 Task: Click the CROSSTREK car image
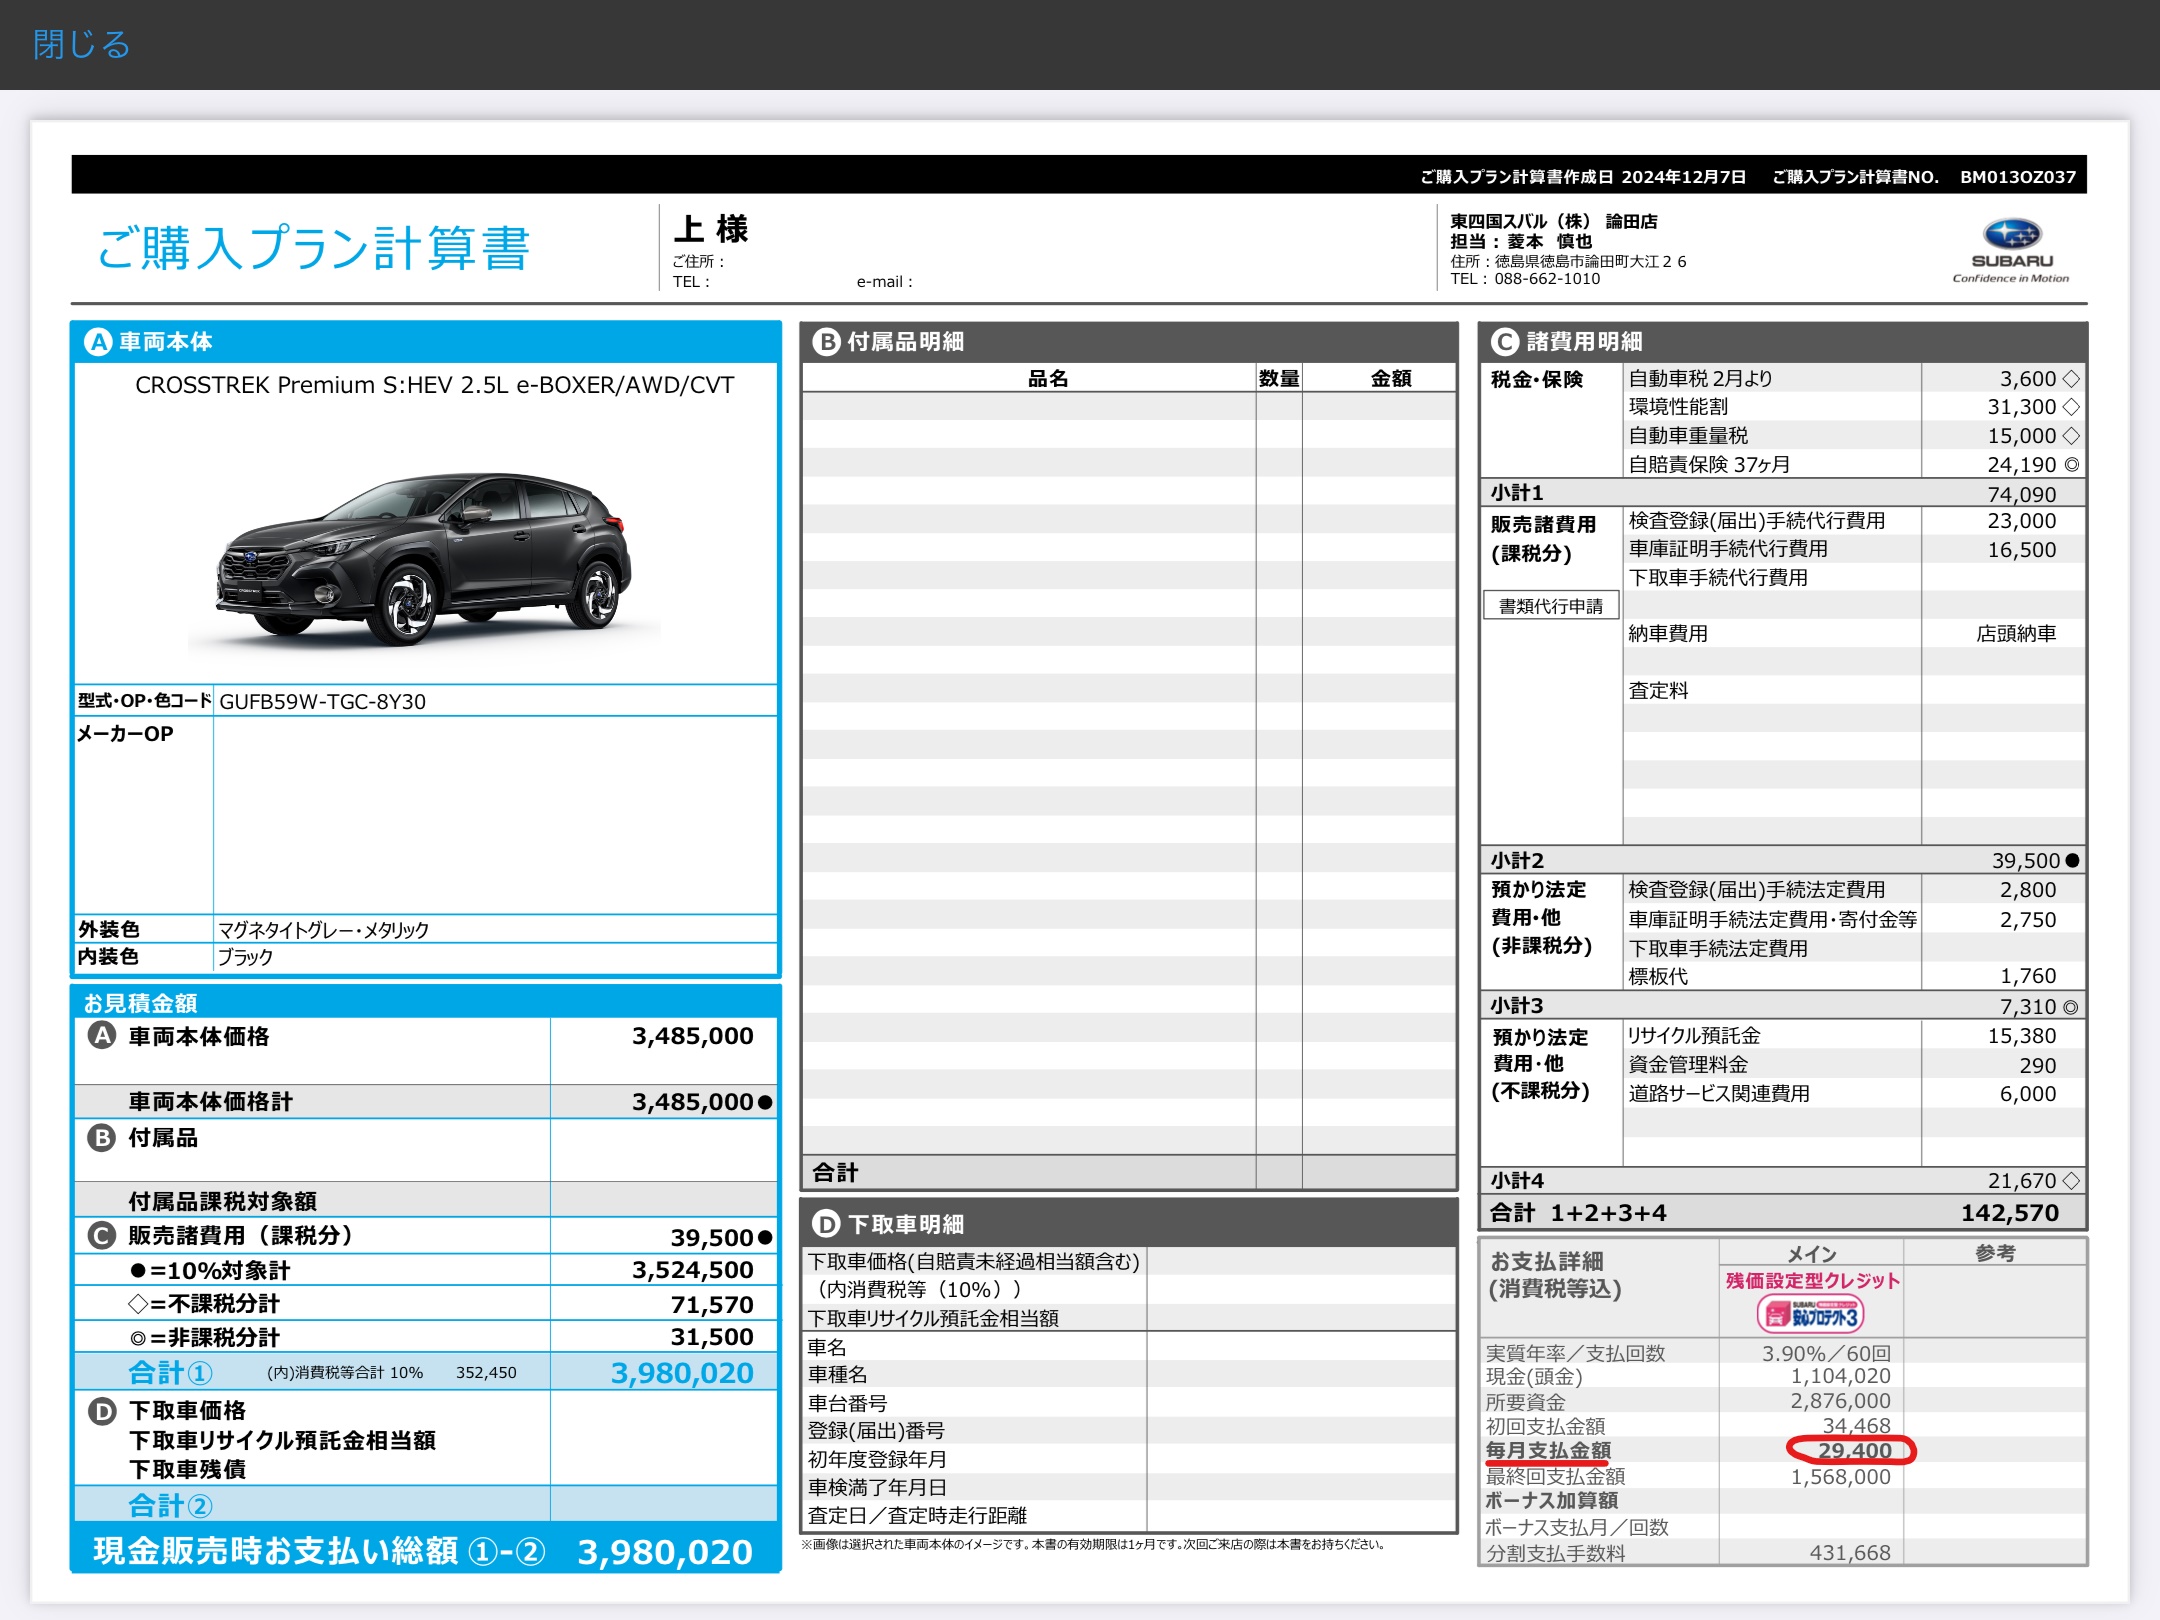pos(424,558)
